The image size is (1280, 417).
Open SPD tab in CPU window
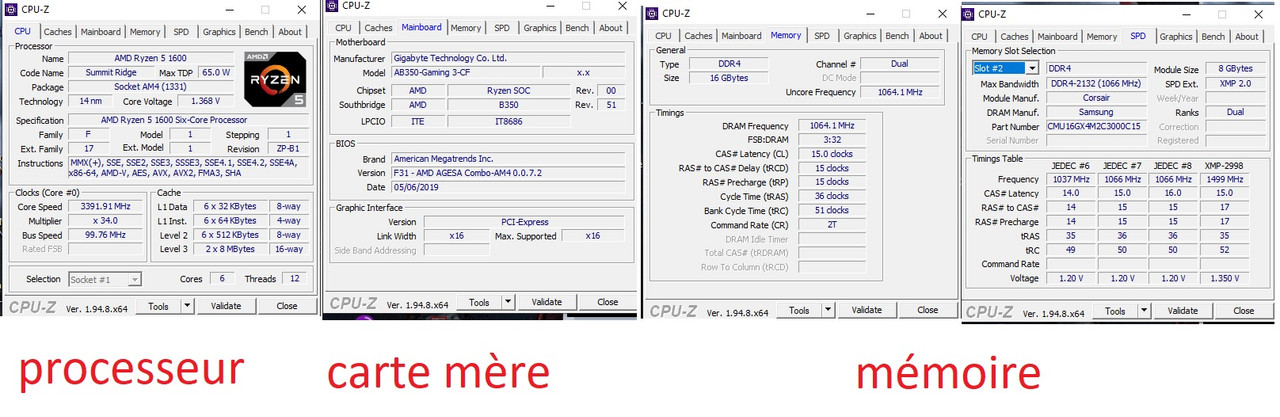point(182,32)
